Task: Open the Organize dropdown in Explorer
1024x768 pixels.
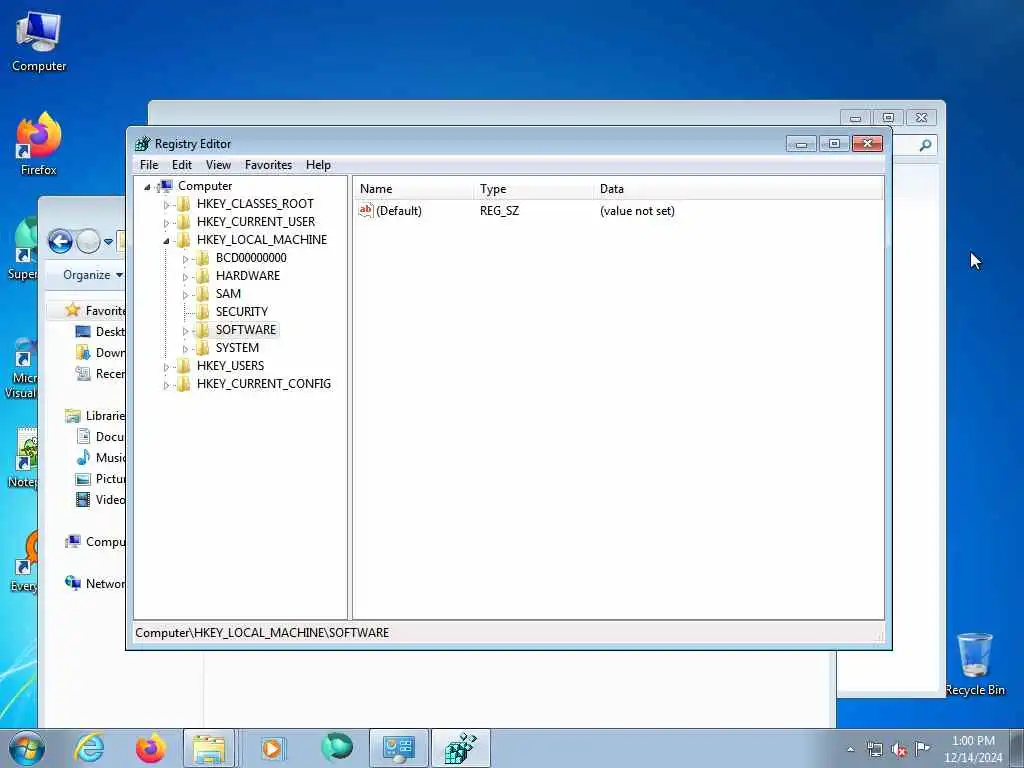Action: 93,275
